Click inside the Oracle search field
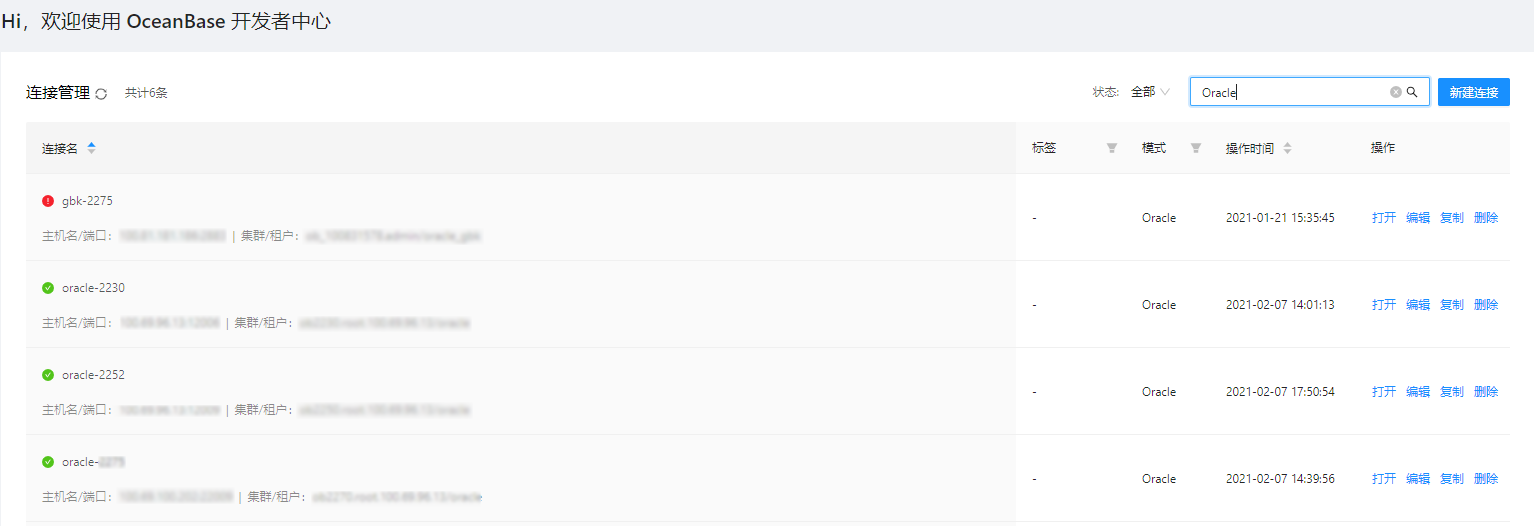The image size is (1534, 526). click(1290, 92)
